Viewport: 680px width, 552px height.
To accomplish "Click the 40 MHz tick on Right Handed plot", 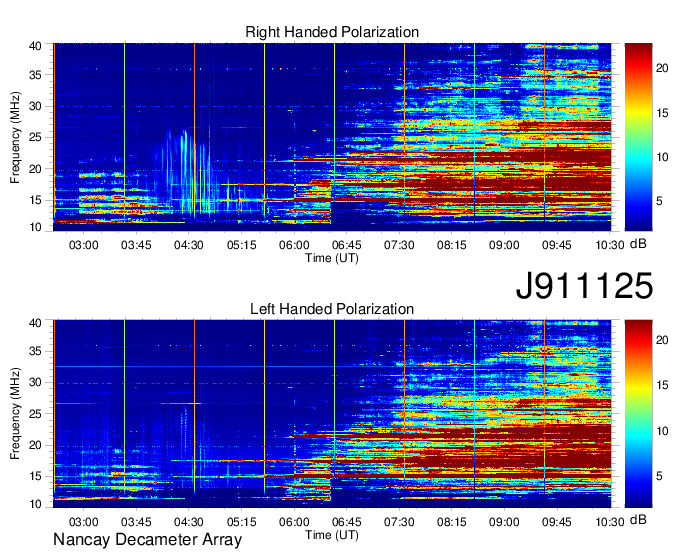I will 35,46.
